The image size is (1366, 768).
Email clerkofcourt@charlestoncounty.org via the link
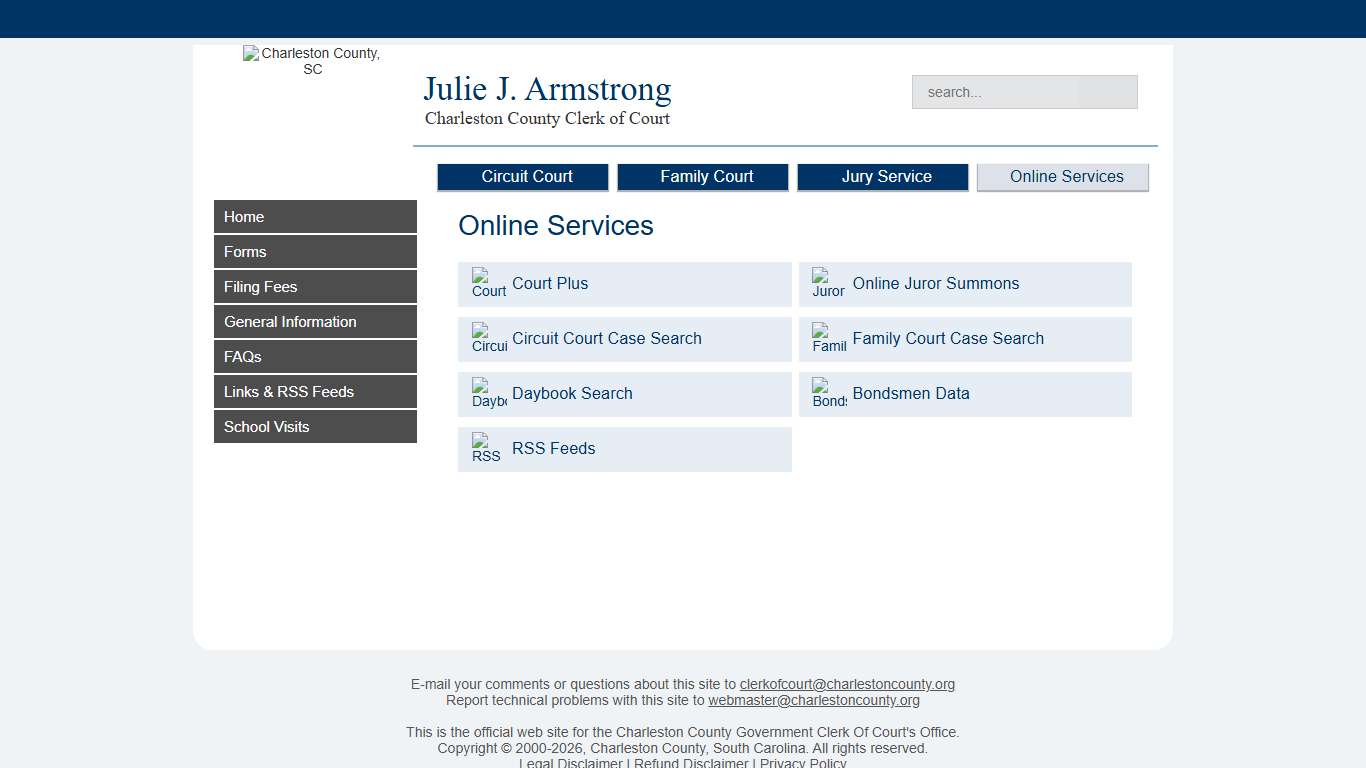(x=847, y=684)
